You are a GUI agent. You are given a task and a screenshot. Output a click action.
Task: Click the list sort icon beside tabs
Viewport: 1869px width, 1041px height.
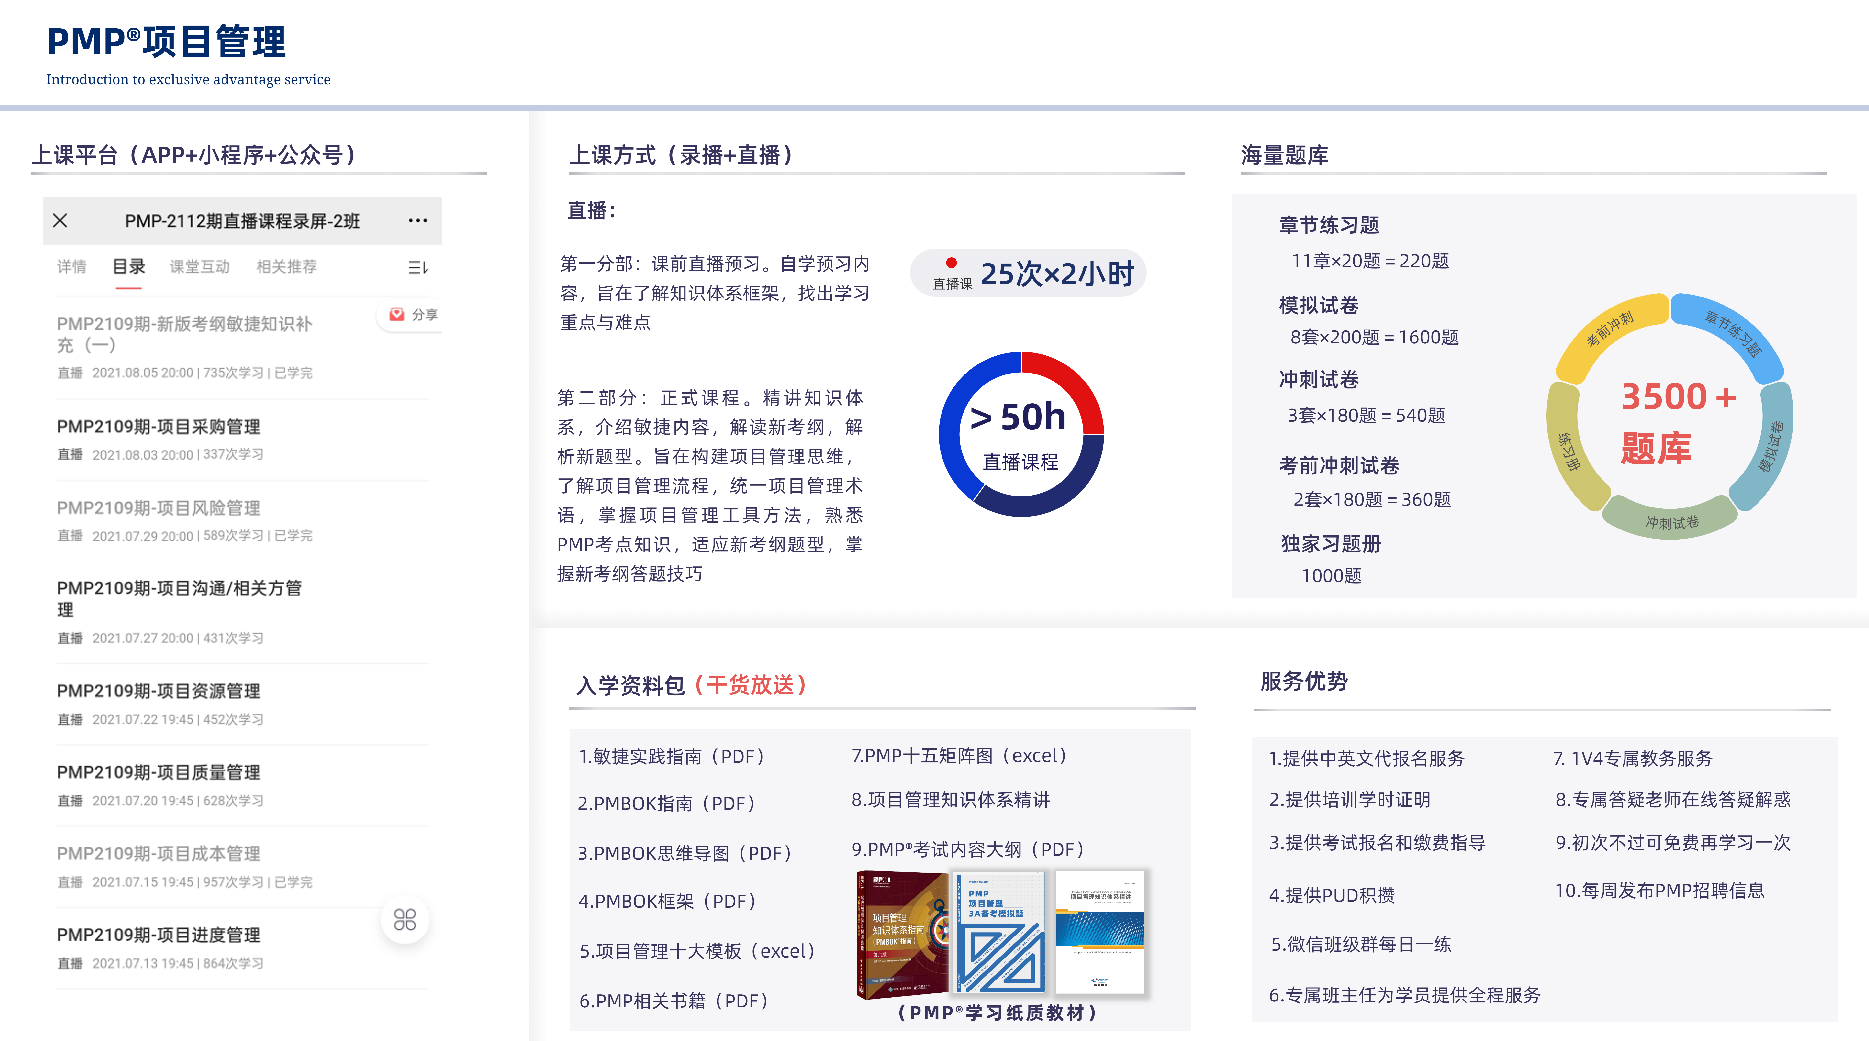tap(418, 268)
